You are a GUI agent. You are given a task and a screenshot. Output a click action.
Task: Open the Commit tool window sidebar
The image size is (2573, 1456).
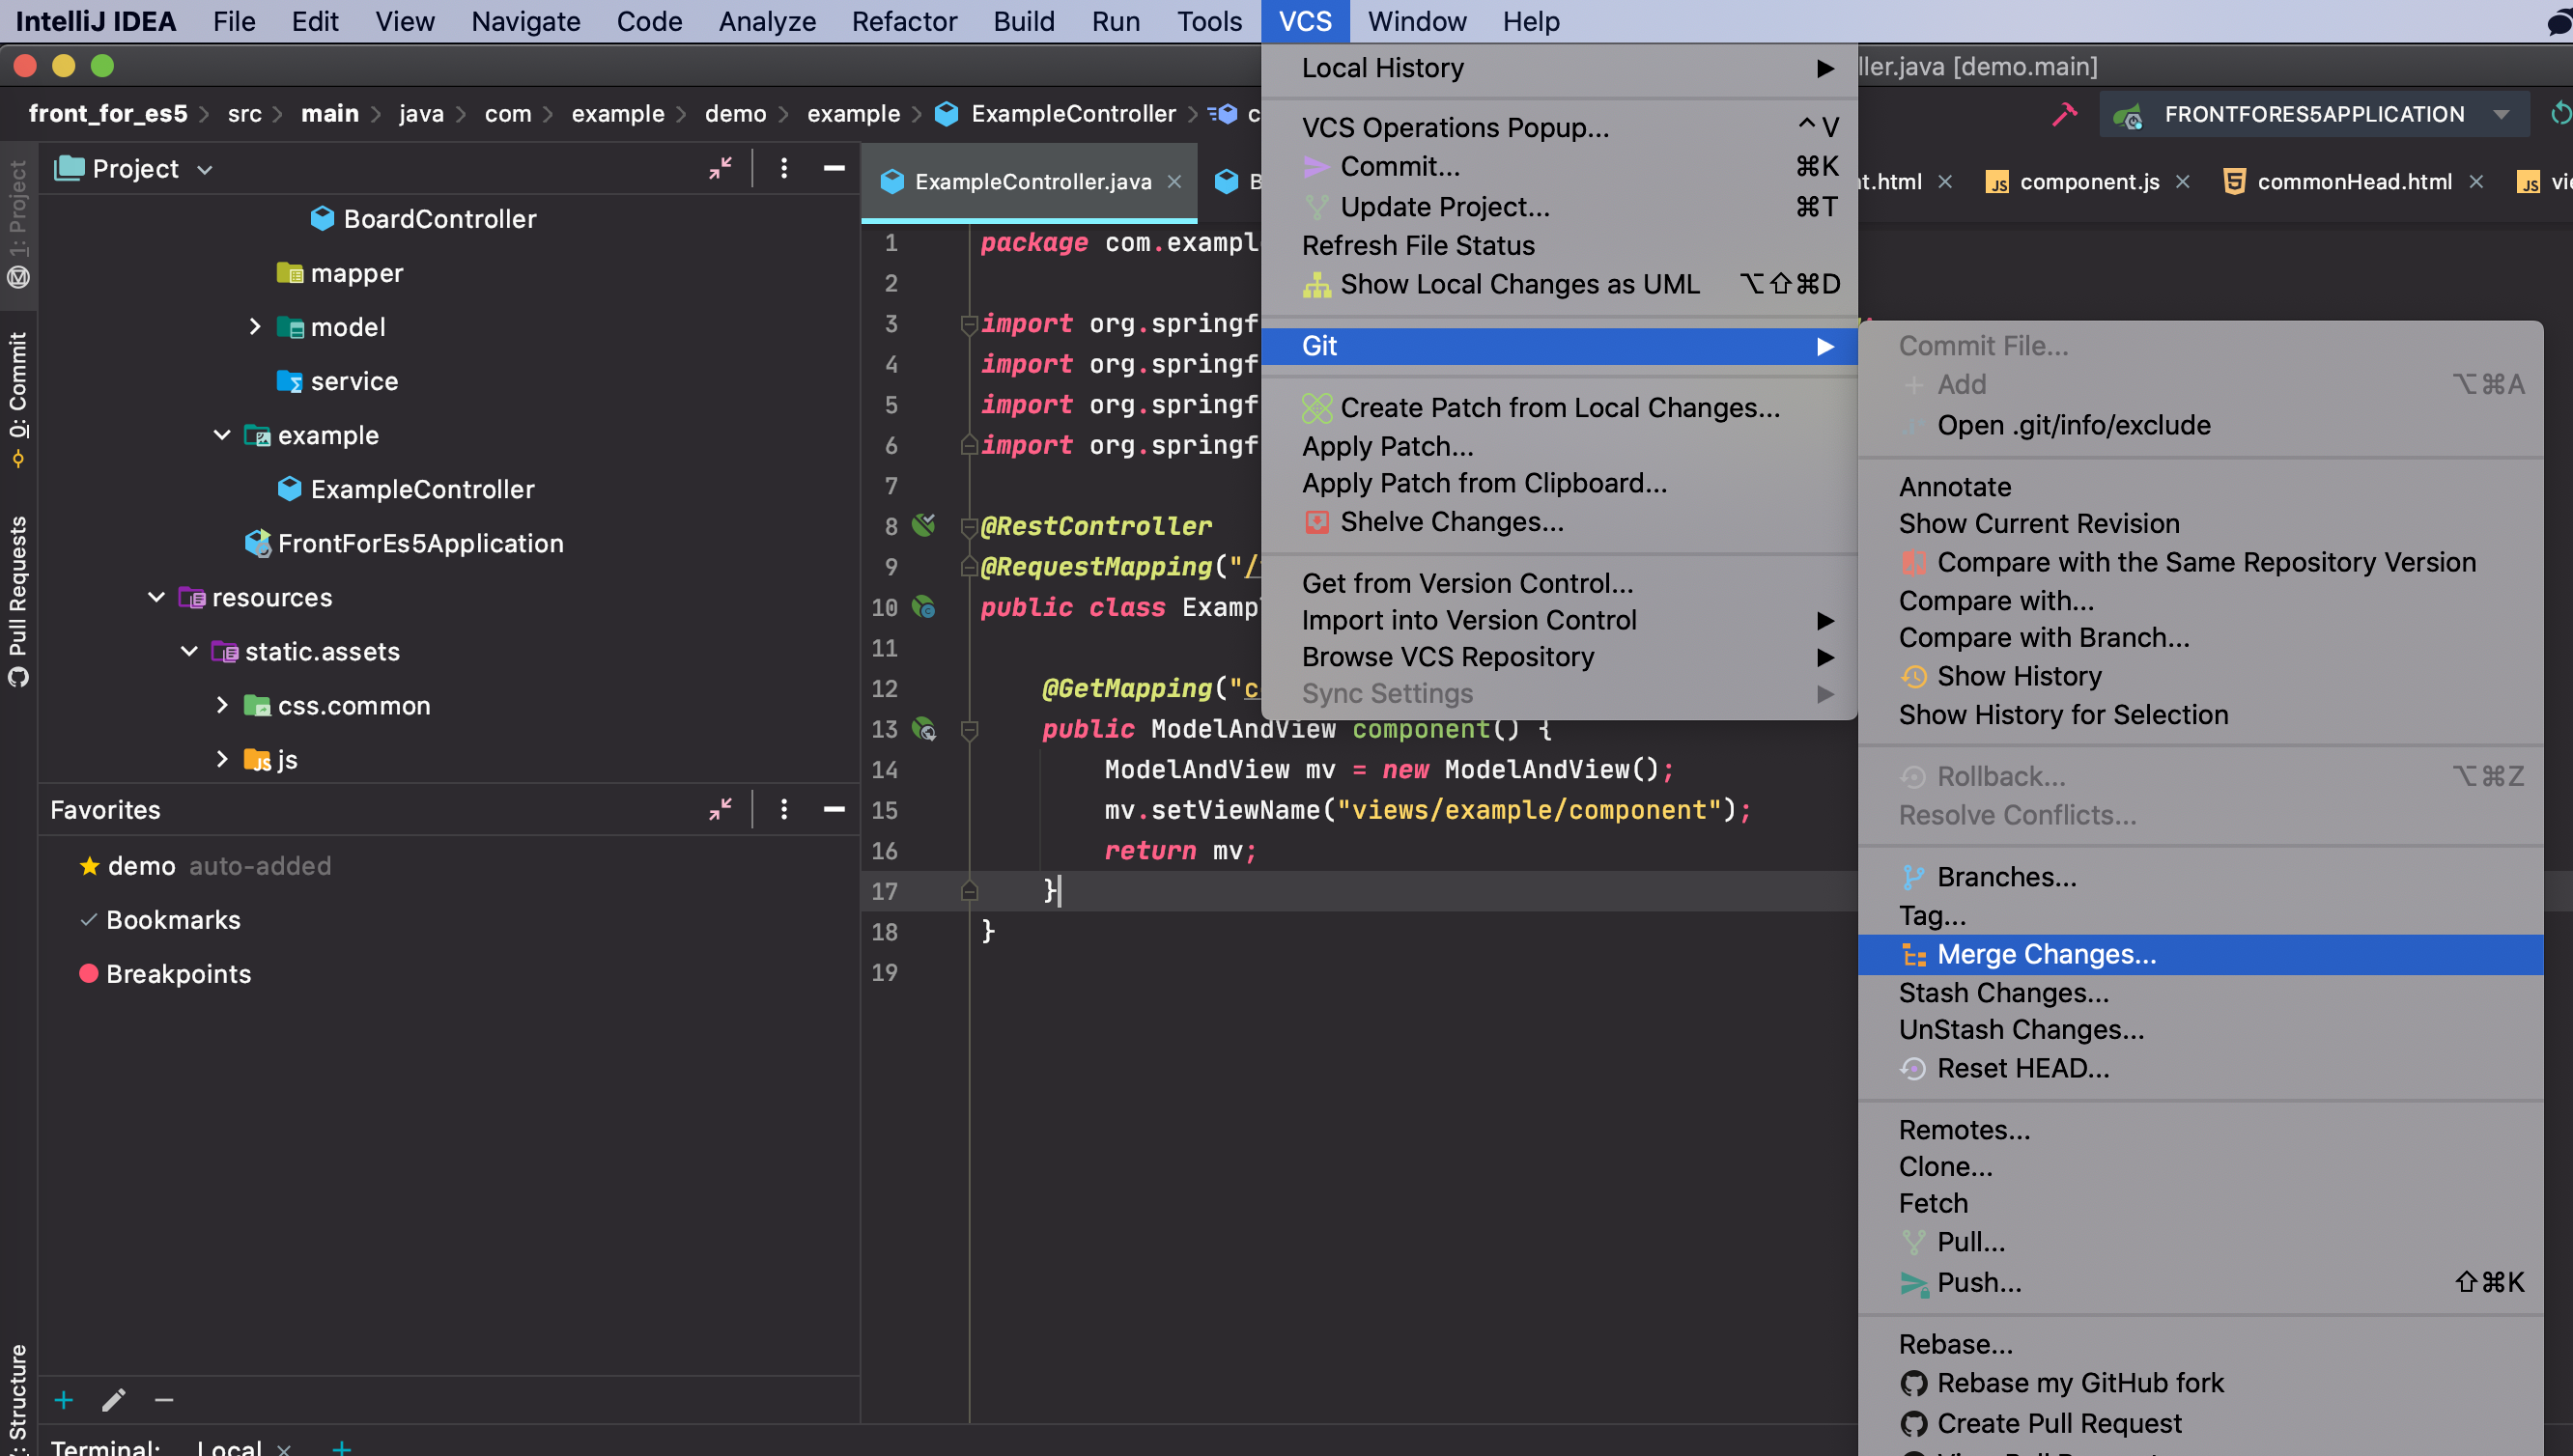coord(18,398)
